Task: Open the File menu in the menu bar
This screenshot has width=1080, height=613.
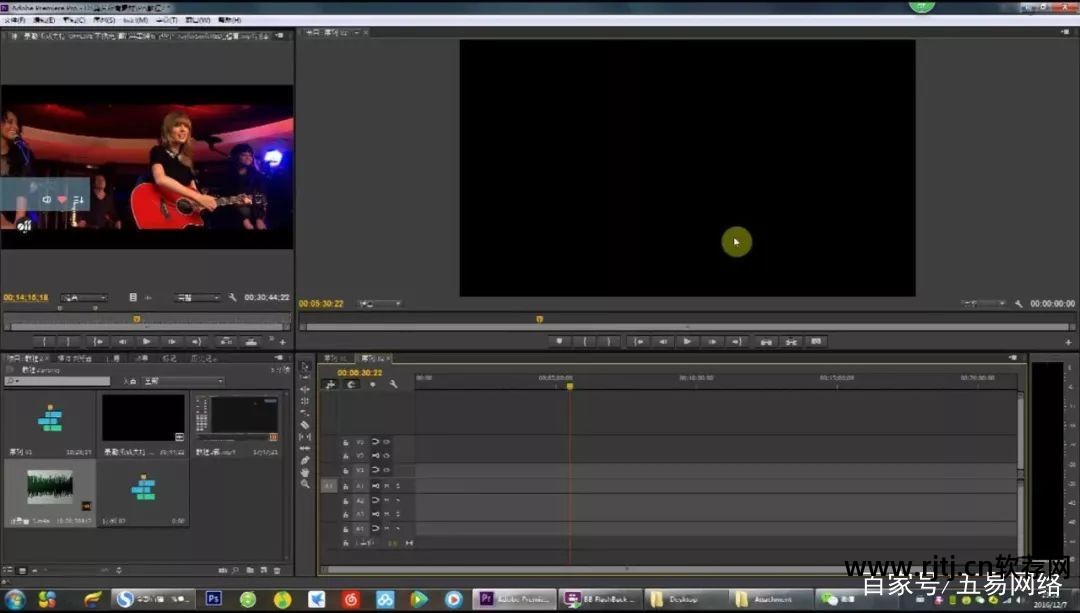Action: click(14, 20)
